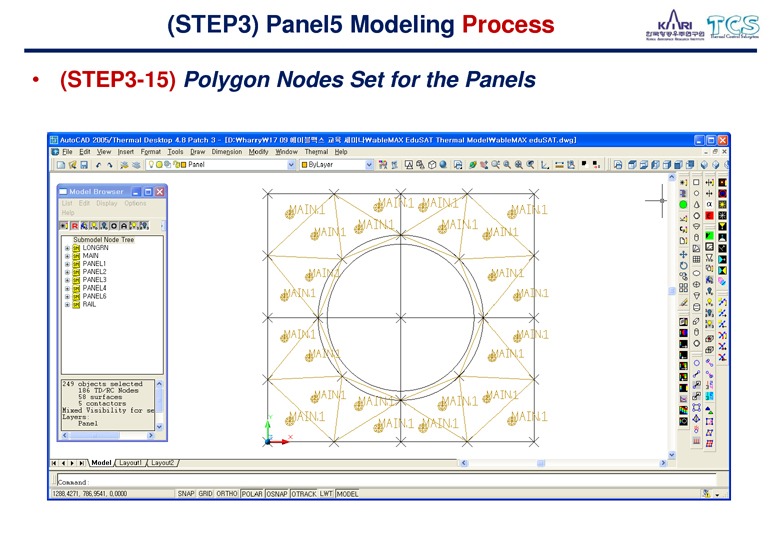Viewport: 780px width, 540px height.
Task: Open the Insert menu
Action: click(125, 152)
